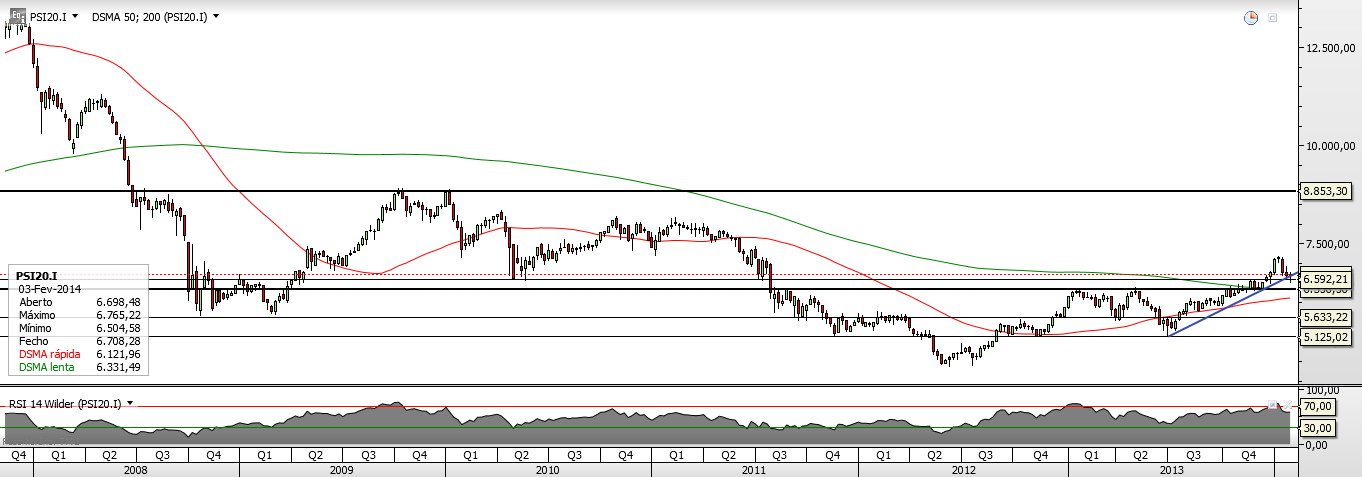Screen dimensions: 1362x477
Task: Click the 2010 year label on the time axis
Action: click(x=548, y=469)
